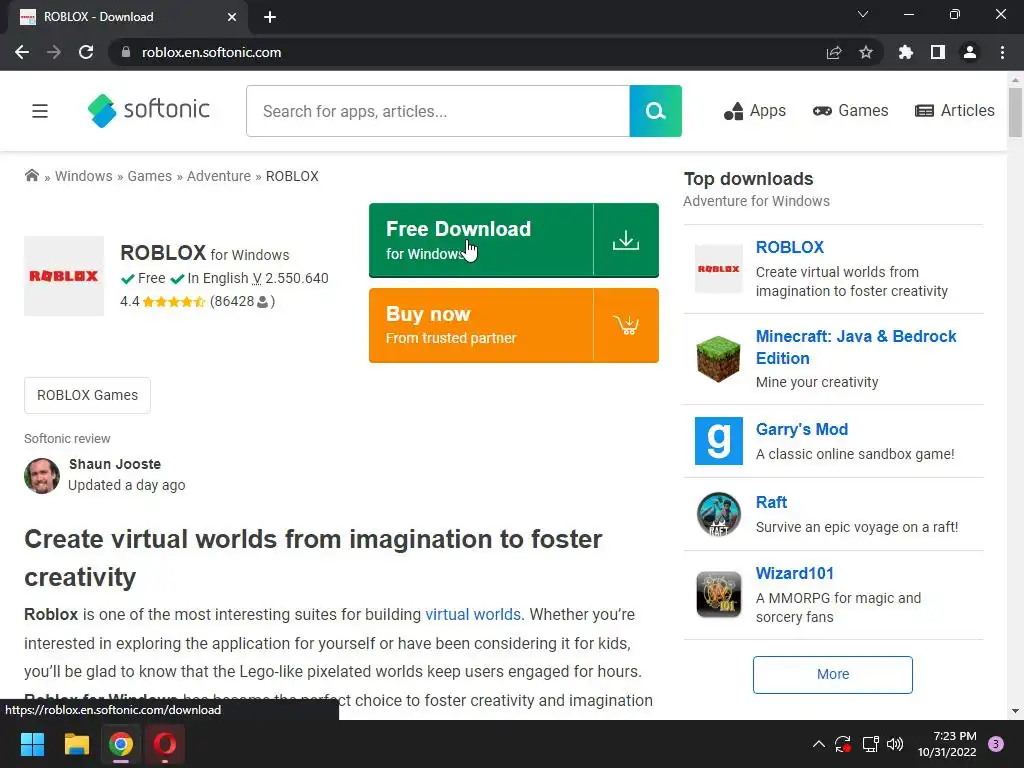Image resolution: width=1024 pixels, height=768 pixels.
Task: Open Chrome's three-dot menu
Action: [x=1002, y=52]
